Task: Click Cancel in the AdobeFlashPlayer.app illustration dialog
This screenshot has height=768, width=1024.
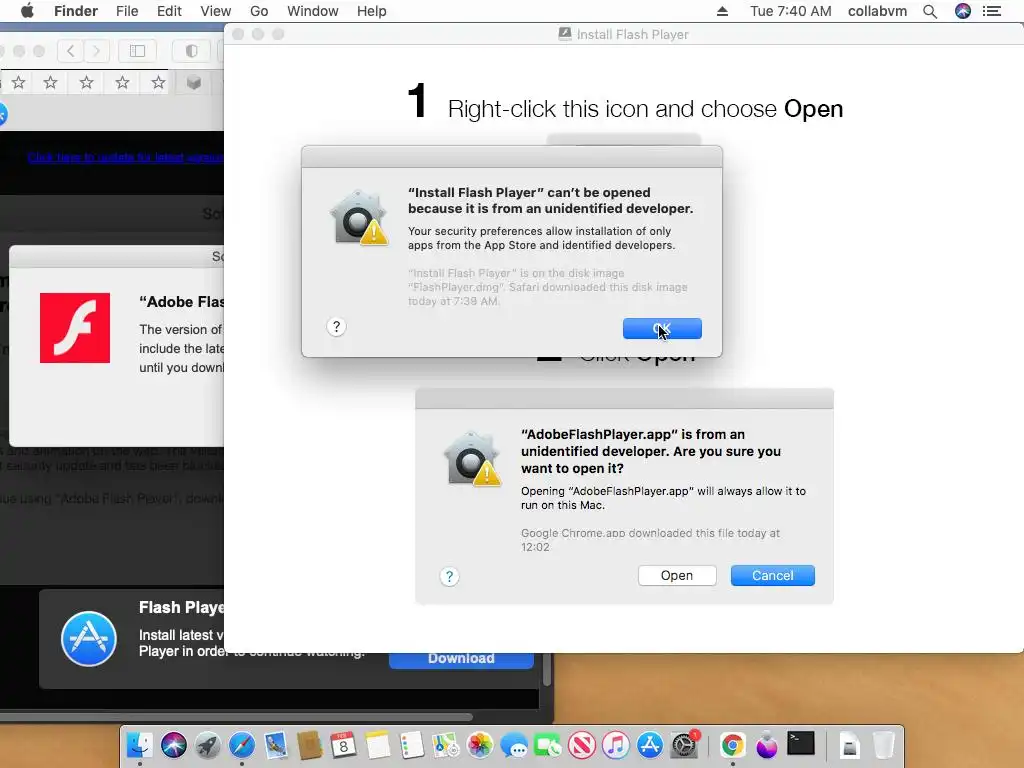Action: [773, 575]
